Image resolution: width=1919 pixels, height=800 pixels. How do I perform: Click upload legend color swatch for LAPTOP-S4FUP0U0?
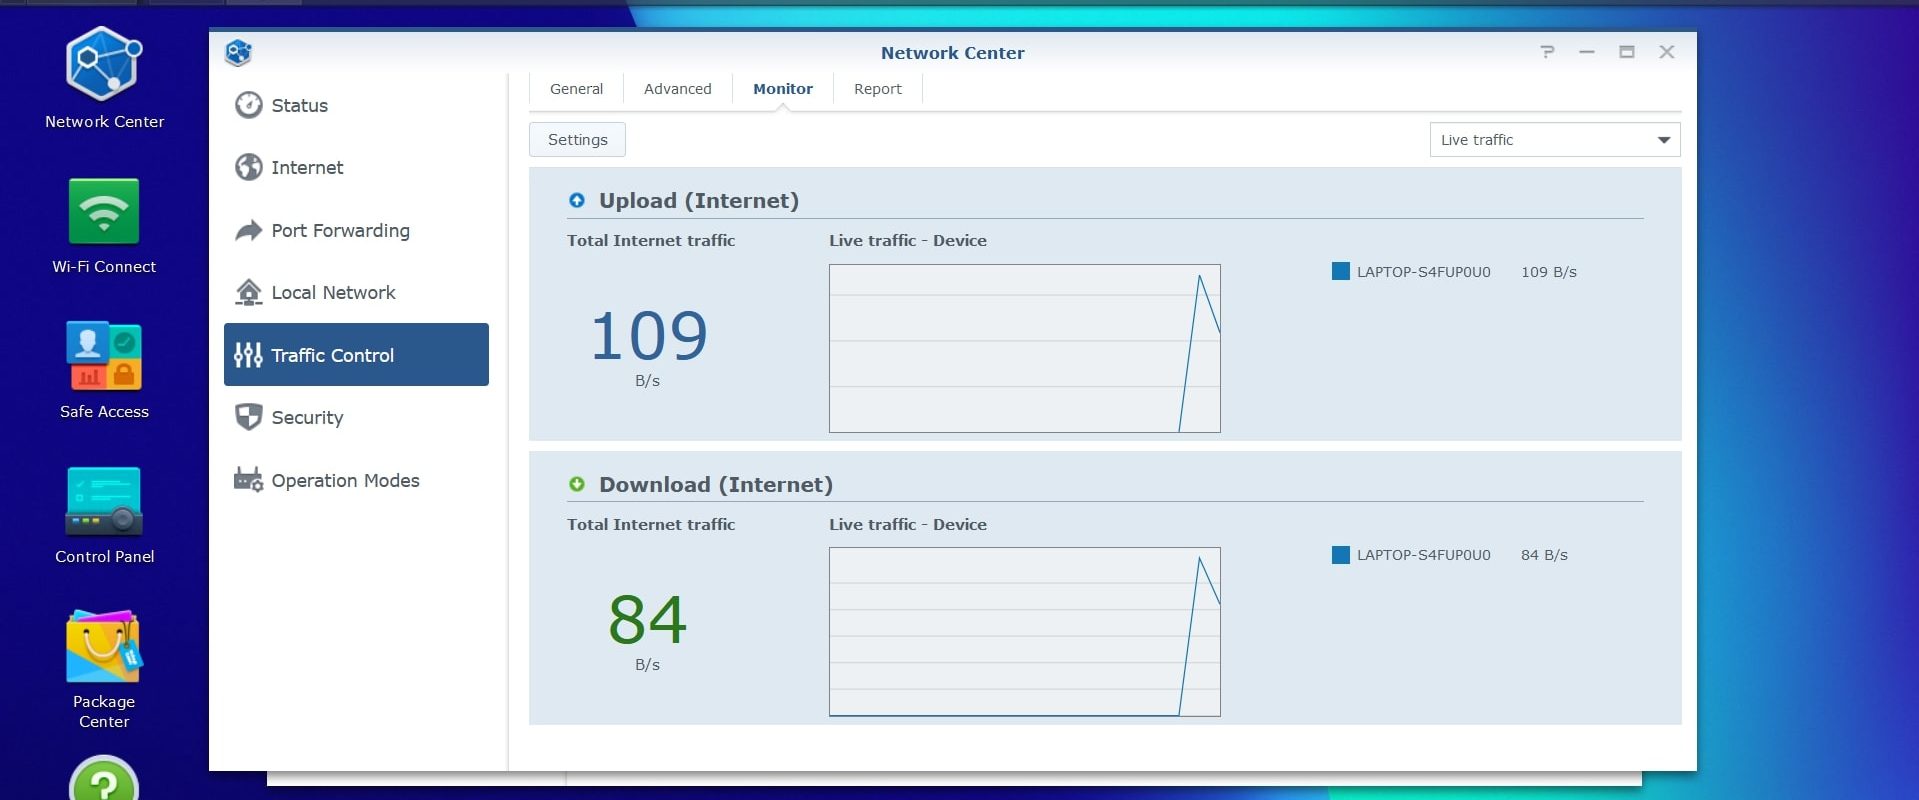(1341, 271)
